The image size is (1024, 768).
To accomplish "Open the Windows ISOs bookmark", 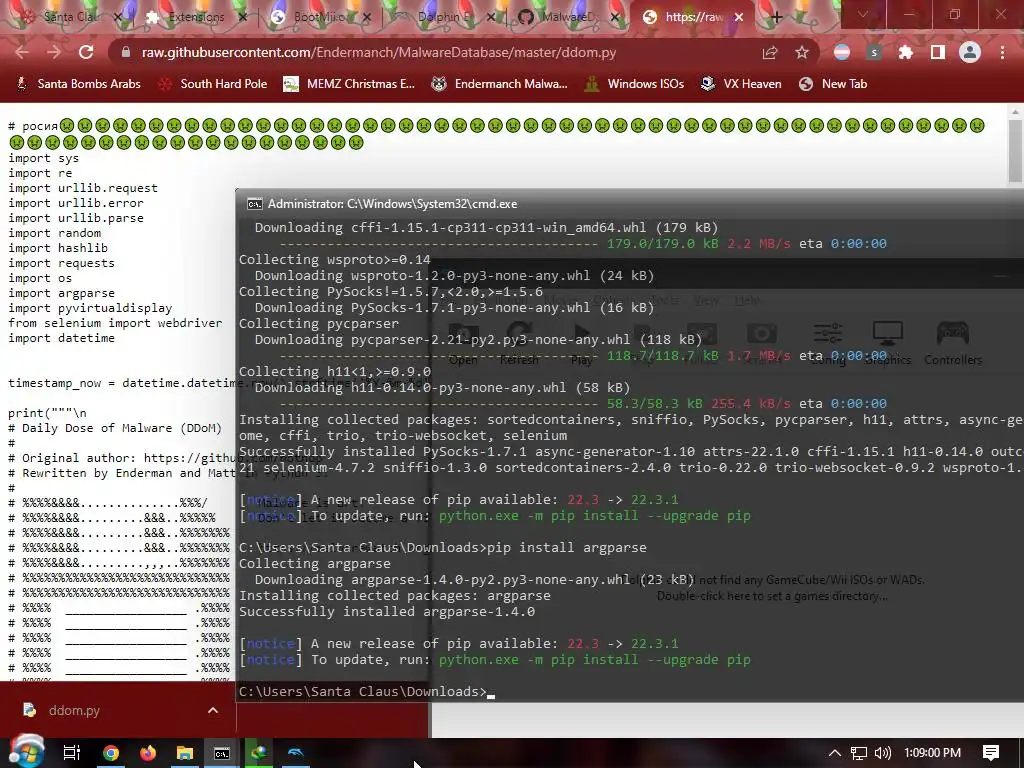I will 634,84.
